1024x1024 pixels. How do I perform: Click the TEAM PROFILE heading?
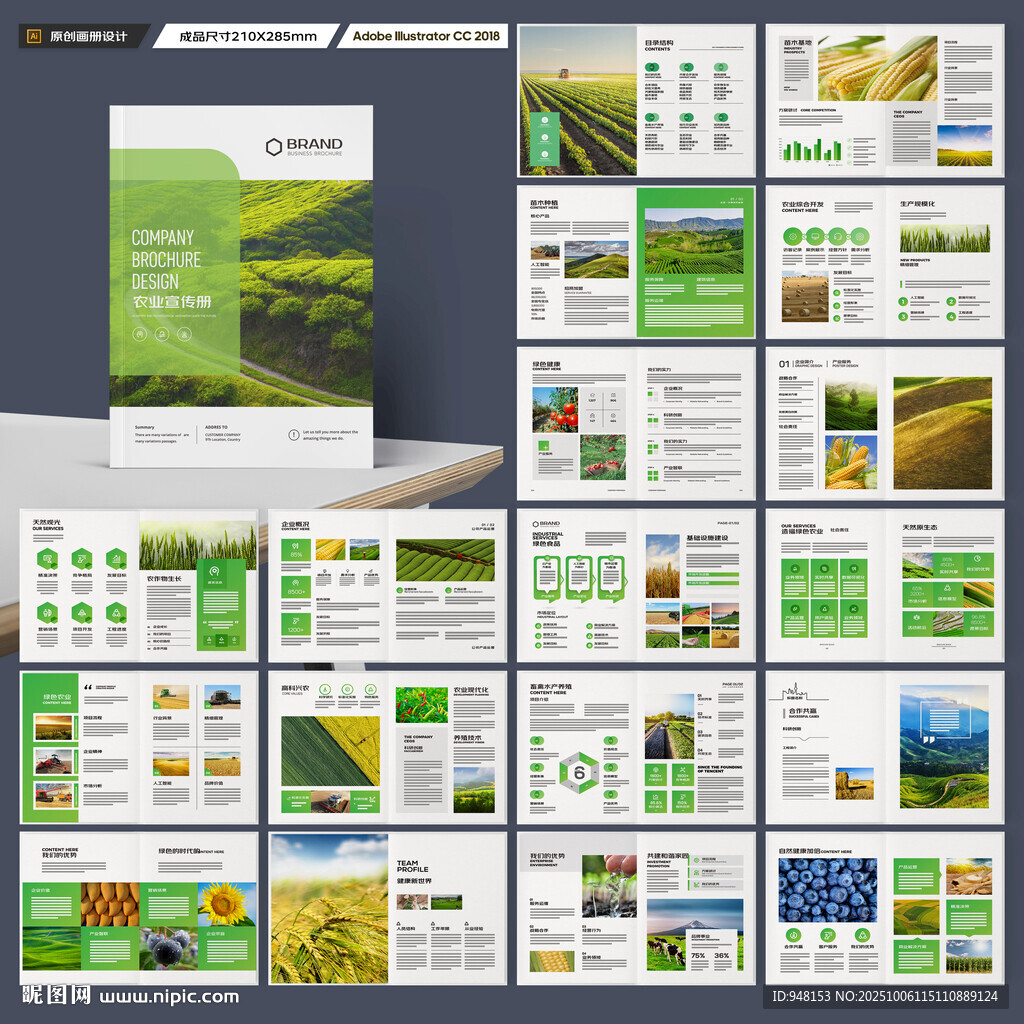pos(412,866)
